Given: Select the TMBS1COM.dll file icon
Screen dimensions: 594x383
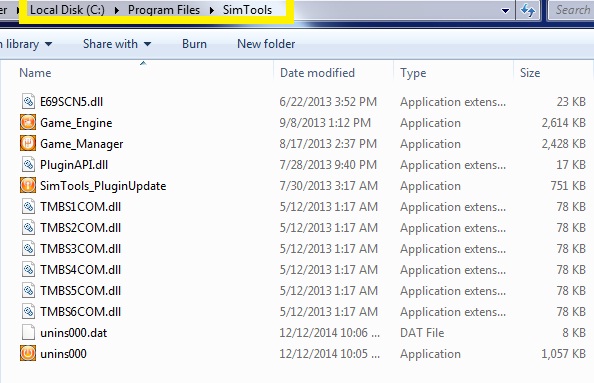Looking at the screenshot, I should pyautogui.click(x=28, y=206).
